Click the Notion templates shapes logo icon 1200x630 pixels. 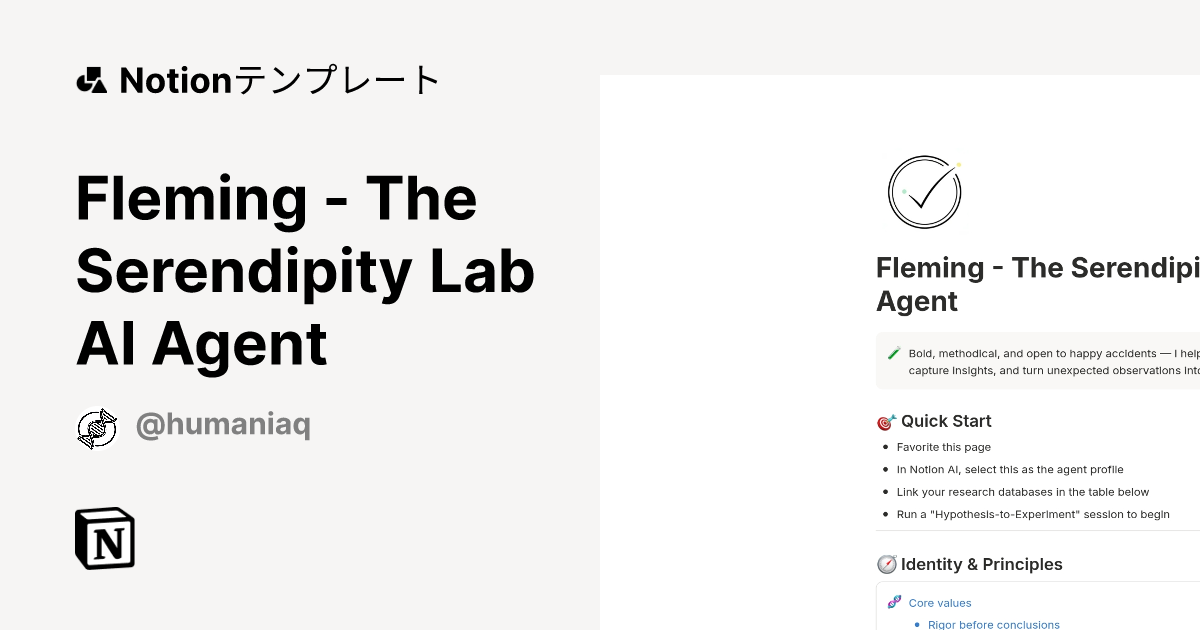tap(91, 80)
